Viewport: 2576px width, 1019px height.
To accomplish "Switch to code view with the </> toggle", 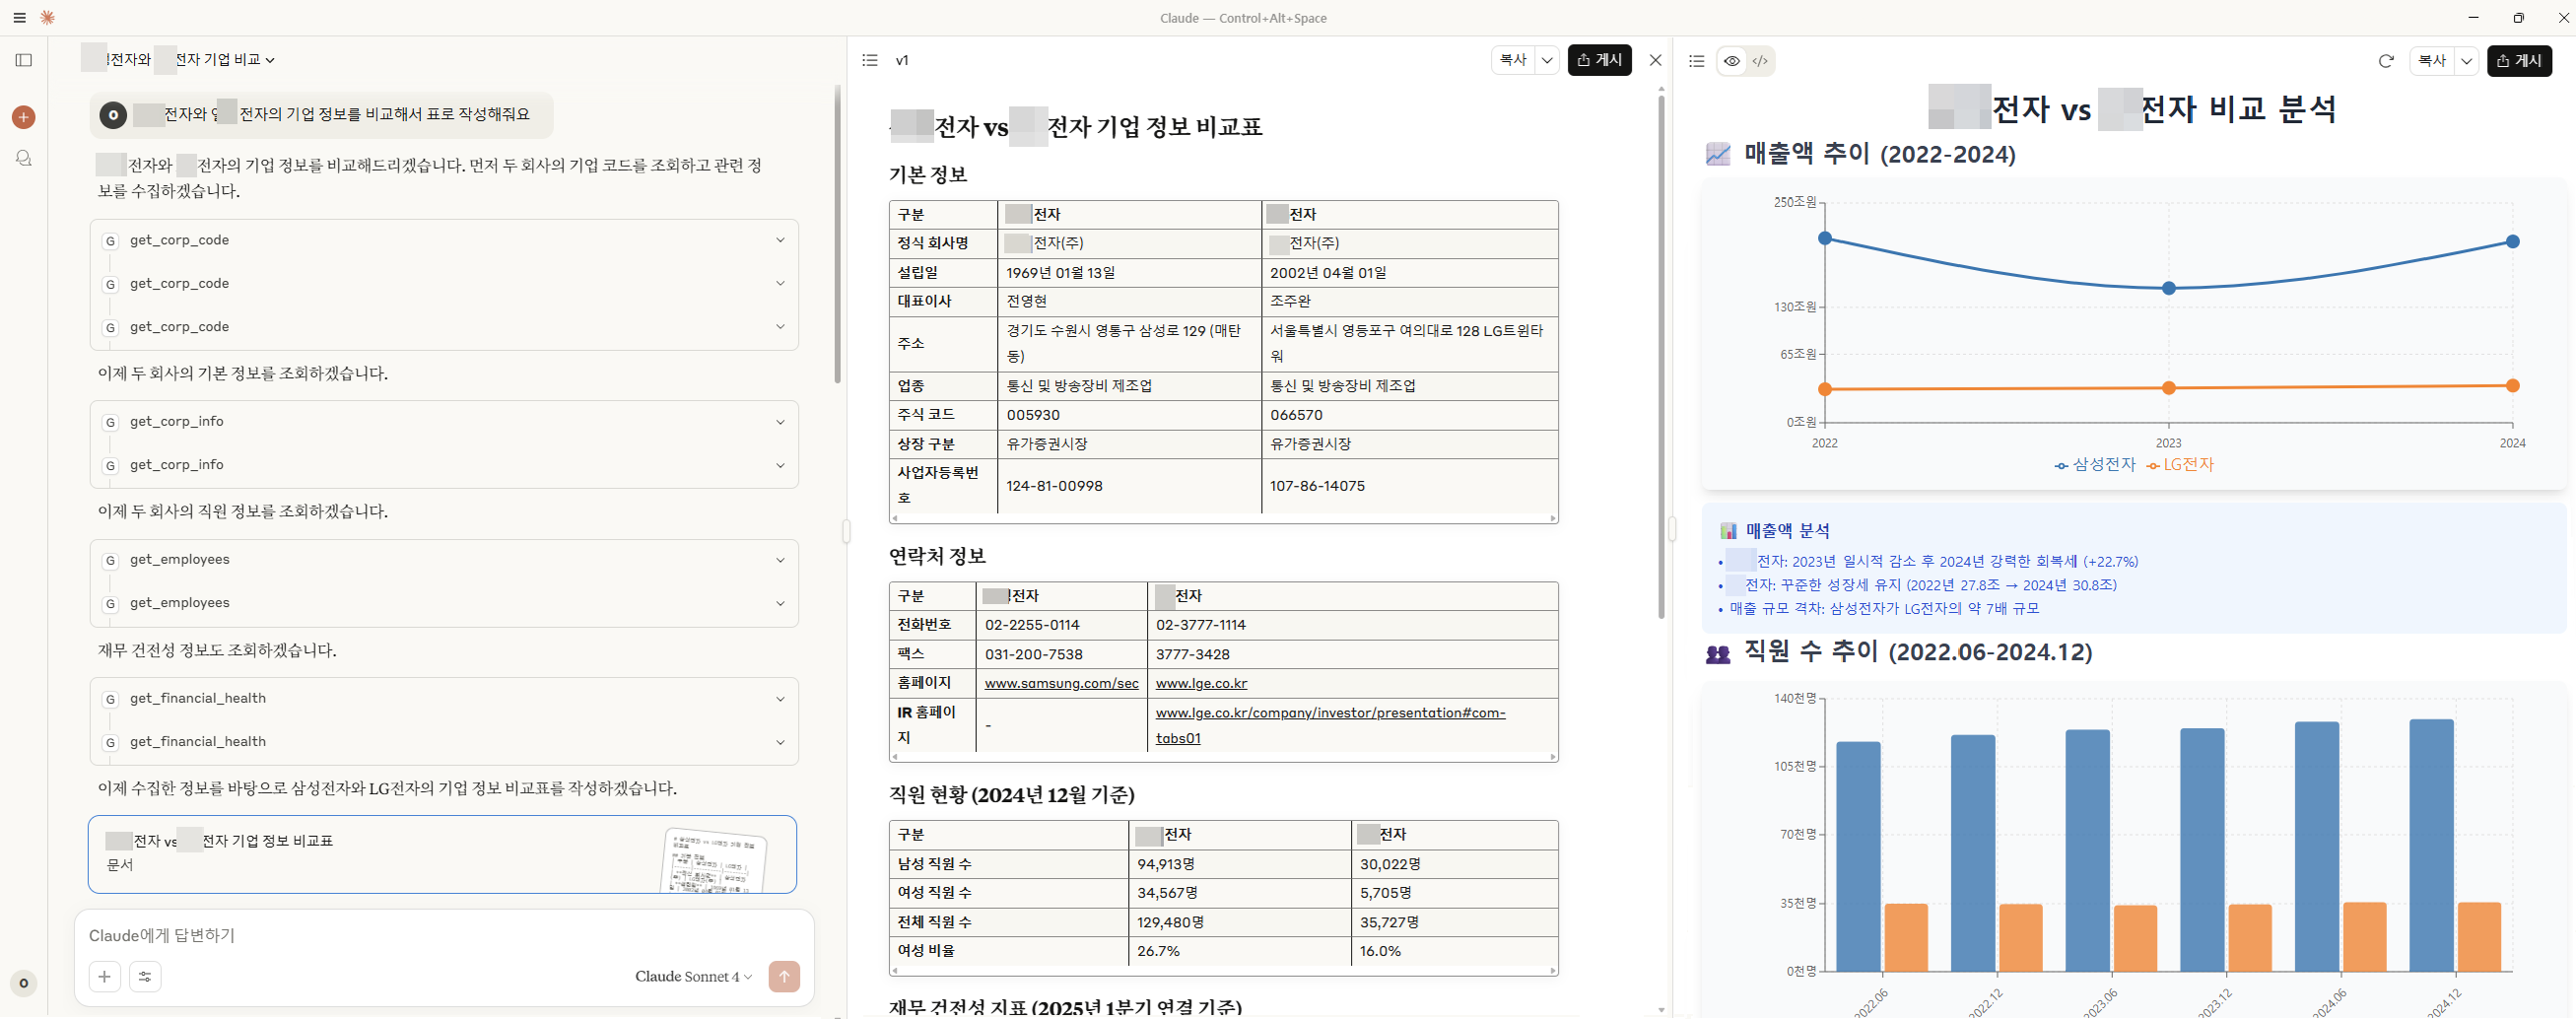I will (x=1761, y=61).
